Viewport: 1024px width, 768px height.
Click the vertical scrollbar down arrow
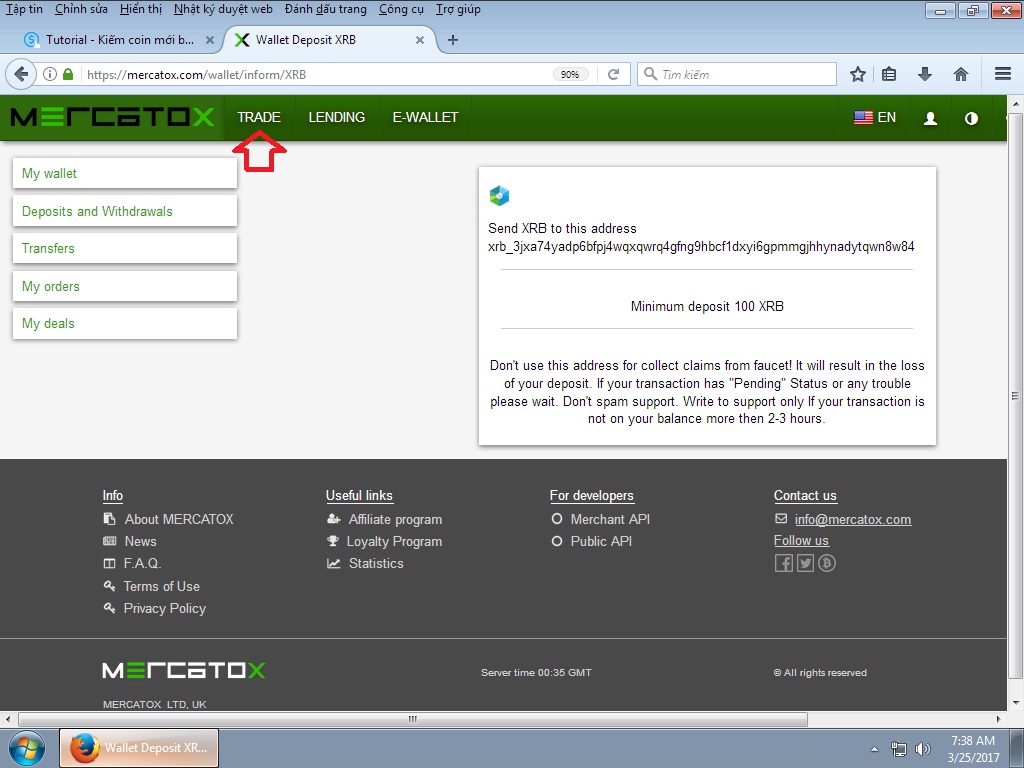pyautogui.click(x=1016, y=703)
